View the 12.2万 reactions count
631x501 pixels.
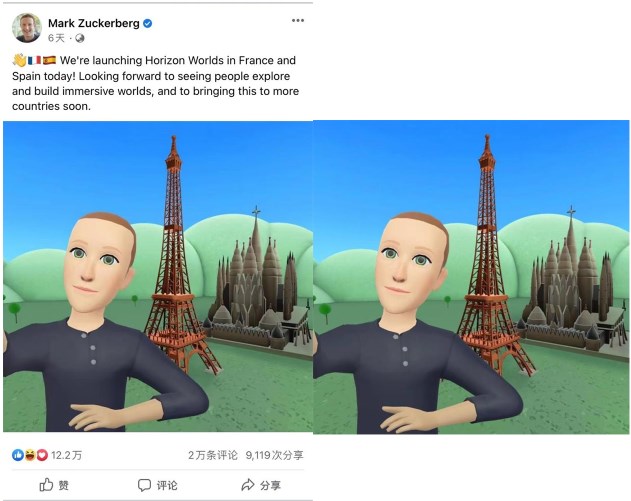pyautogui.click(x=66, y=455)
